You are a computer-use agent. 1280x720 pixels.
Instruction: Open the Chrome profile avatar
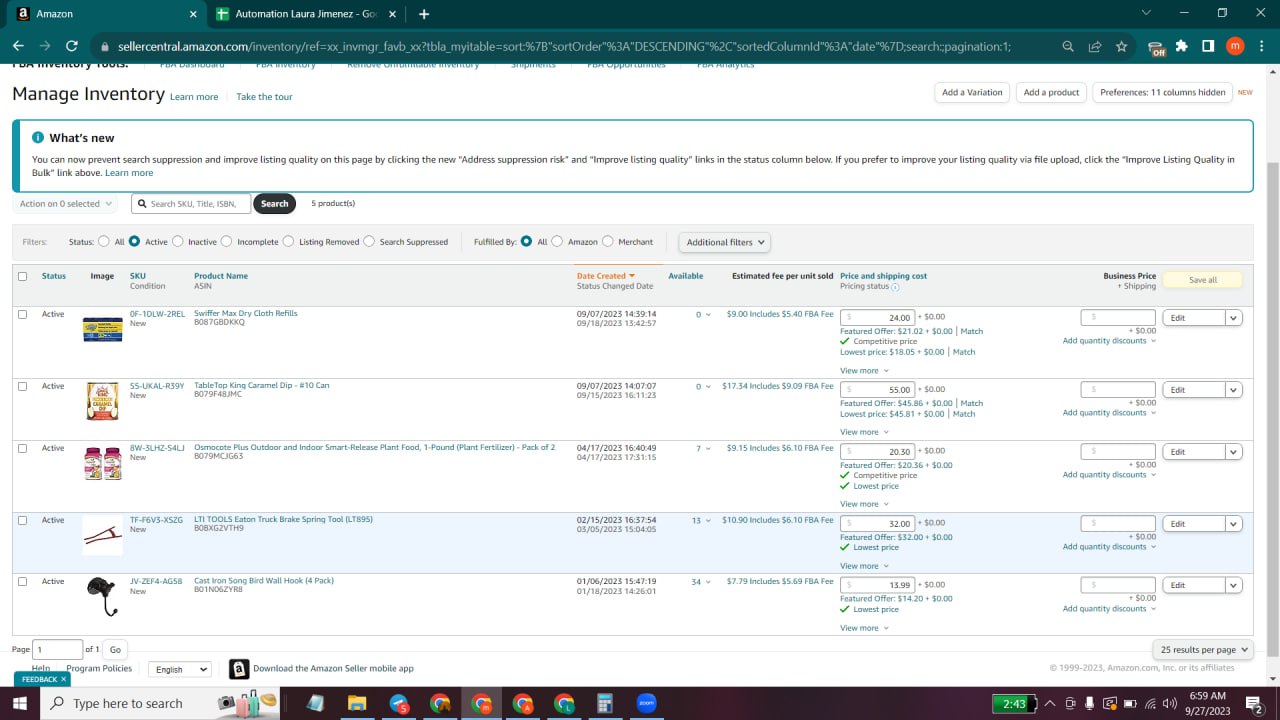click(x=1235, y=46)
